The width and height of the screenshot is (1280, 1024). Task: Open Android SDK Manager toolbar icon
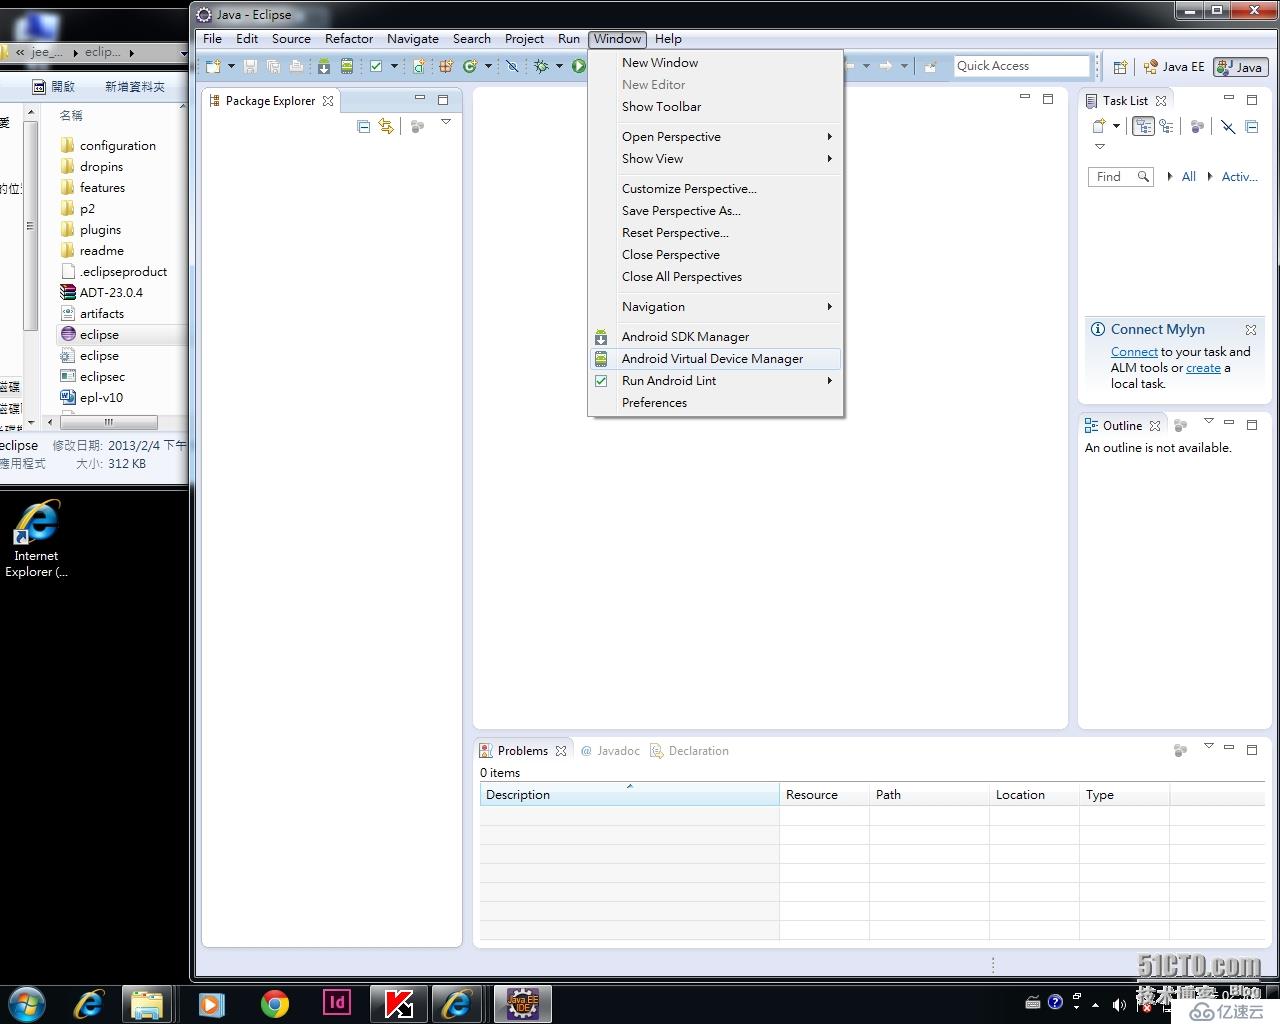pos(324,66)
